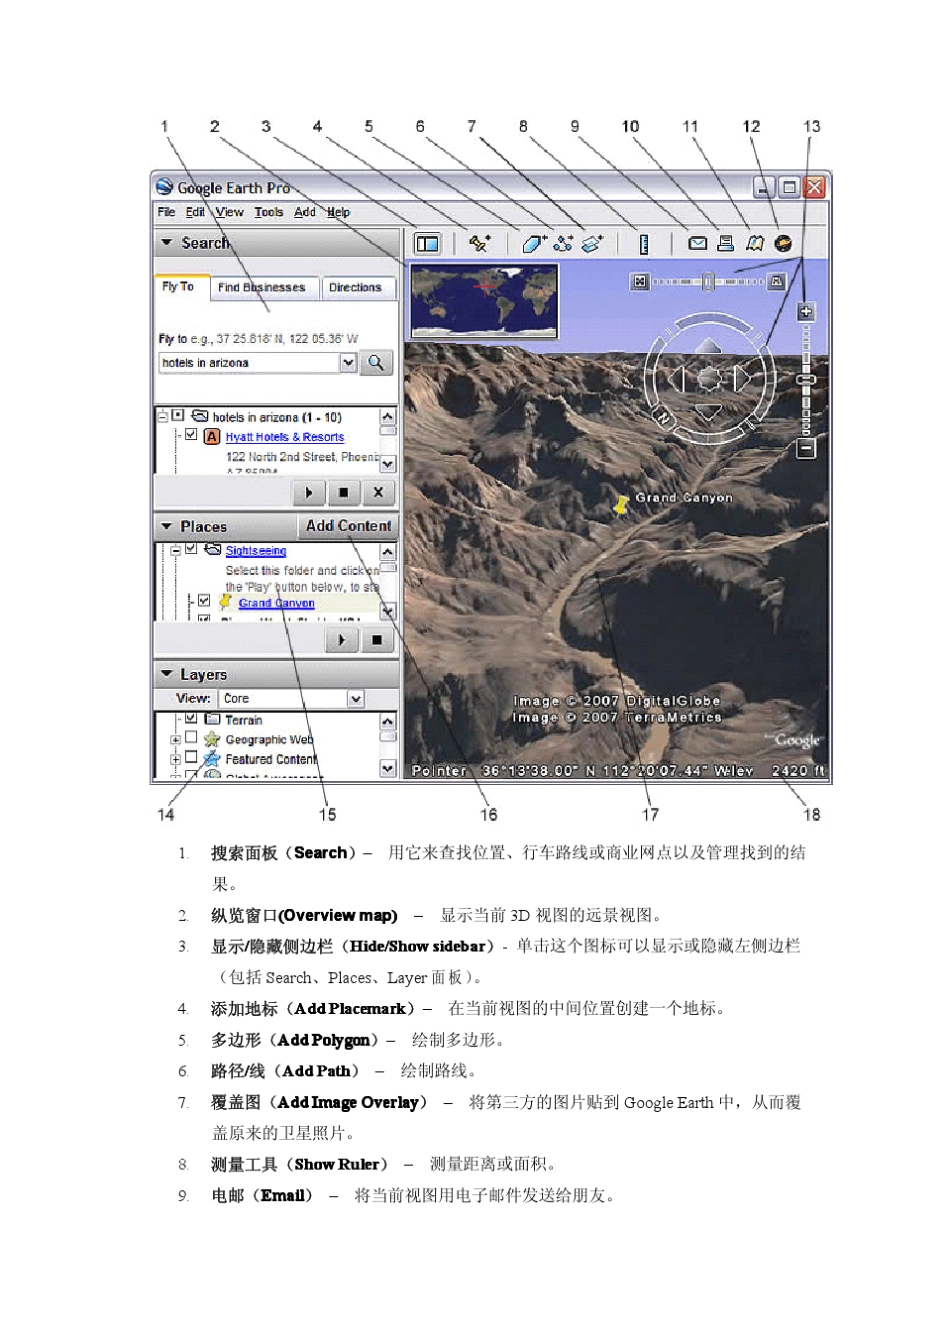Enable the Featured Content layer checkbox
The image size is (950, 1344).
[x=191, y=758]
